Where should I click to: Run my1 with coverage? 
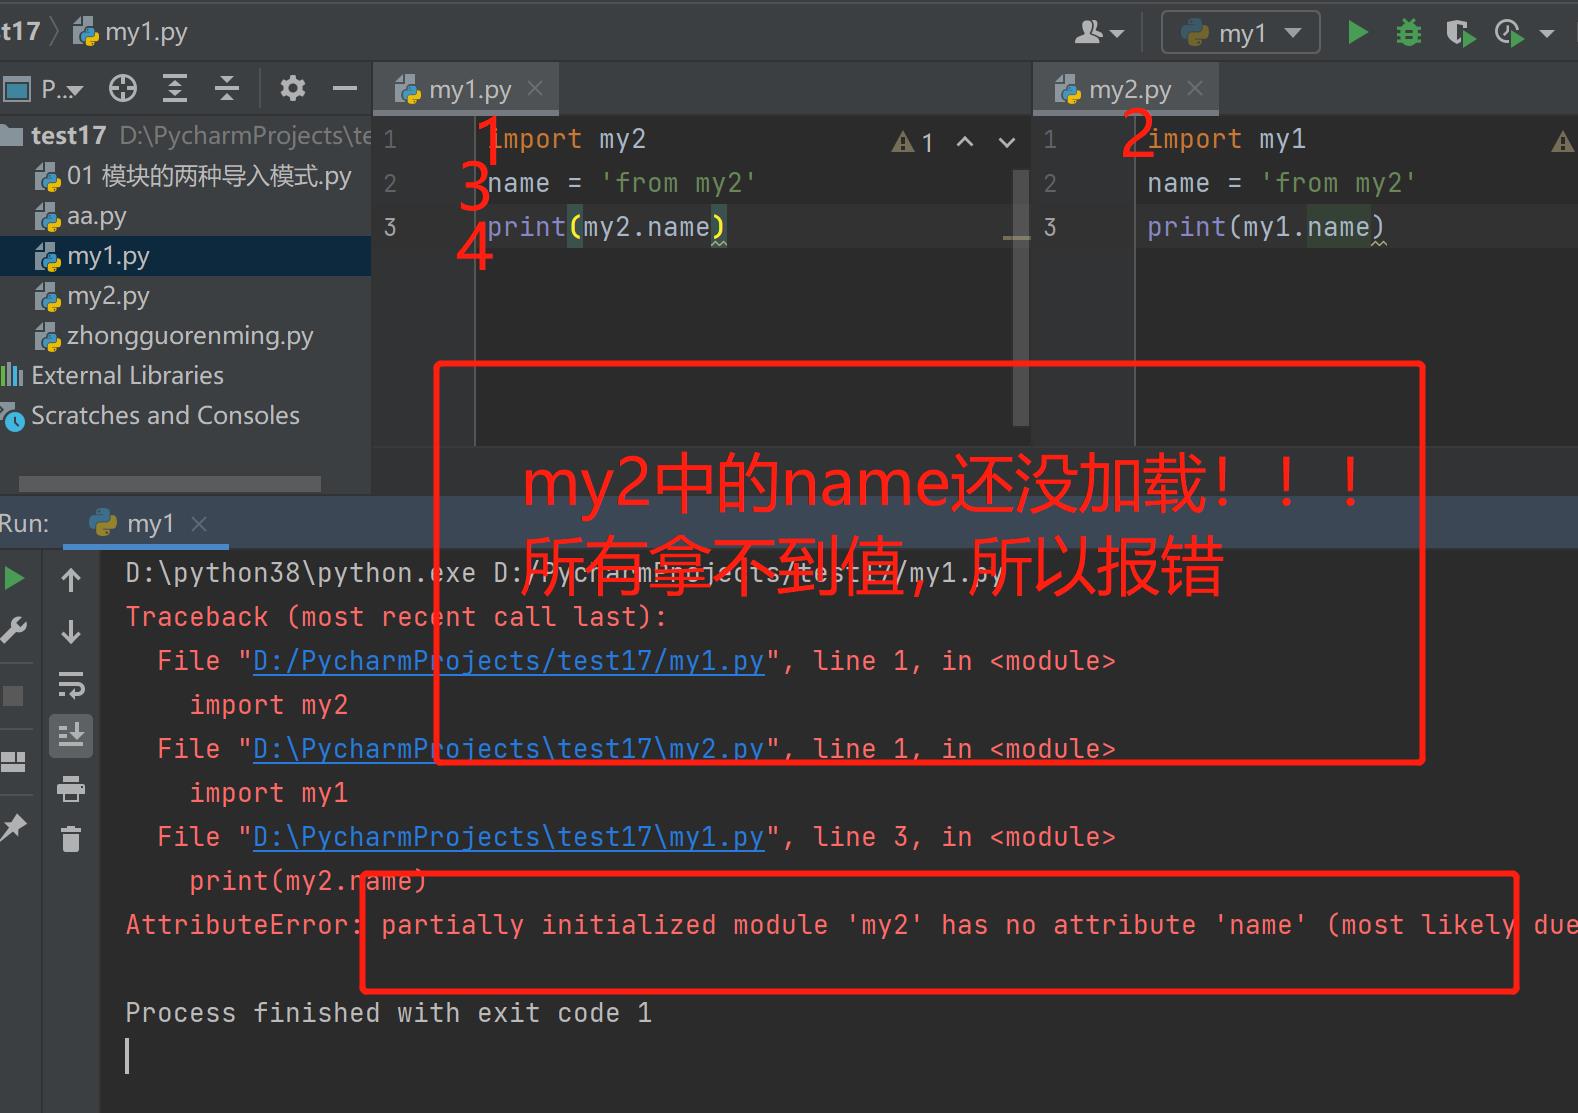point(1460,33)
